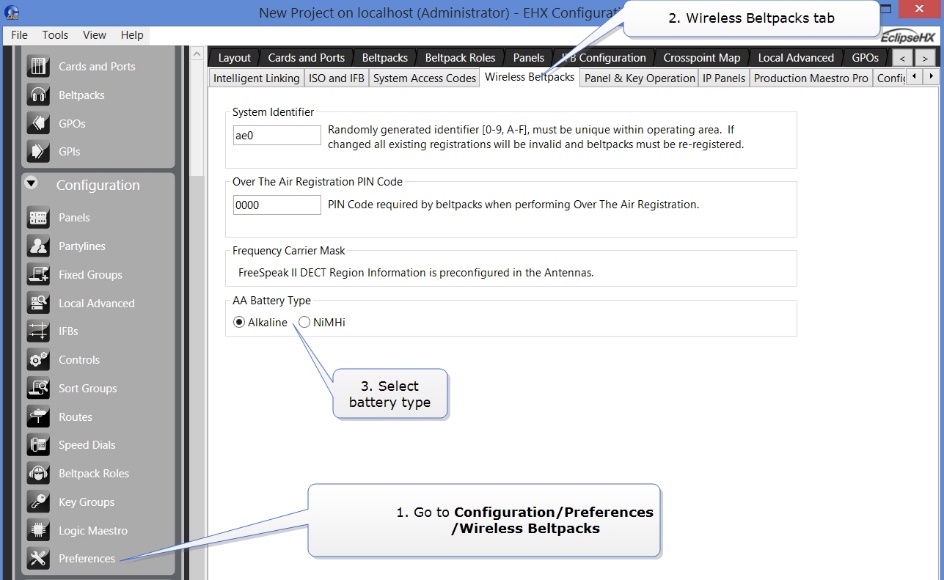The height and width of the screenshot is (580, 944).
Task: Click the Logic Maestro chip icon
Action: coord(38,530)
